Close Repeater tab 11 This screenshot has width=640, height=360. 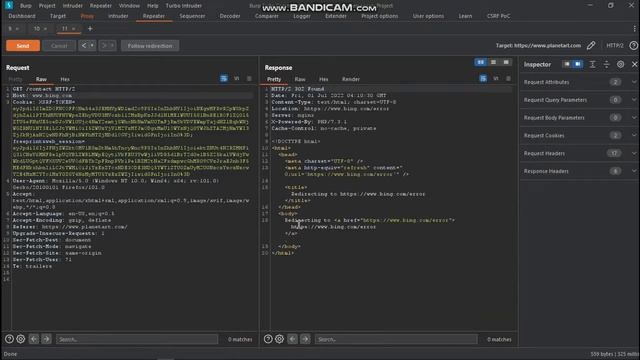[73, 29]
